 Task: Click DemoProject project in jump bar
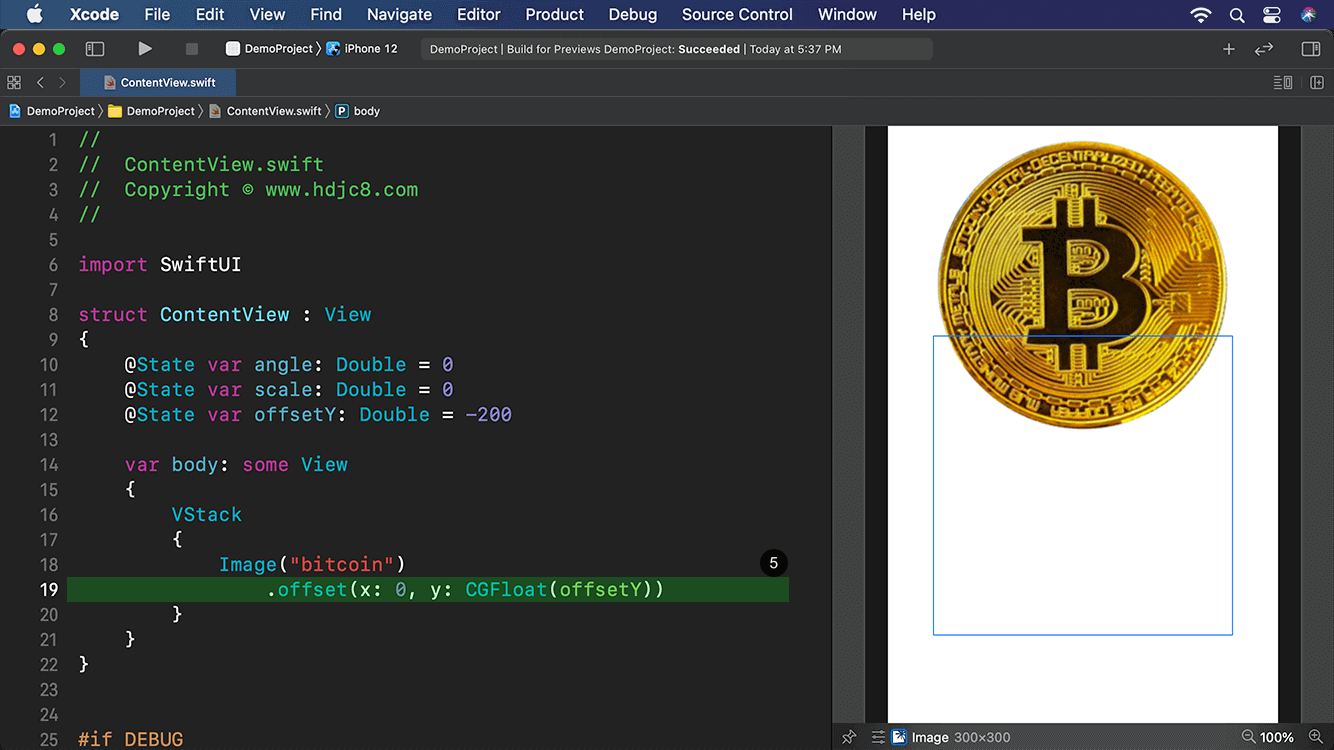click(x=52, y=111)
